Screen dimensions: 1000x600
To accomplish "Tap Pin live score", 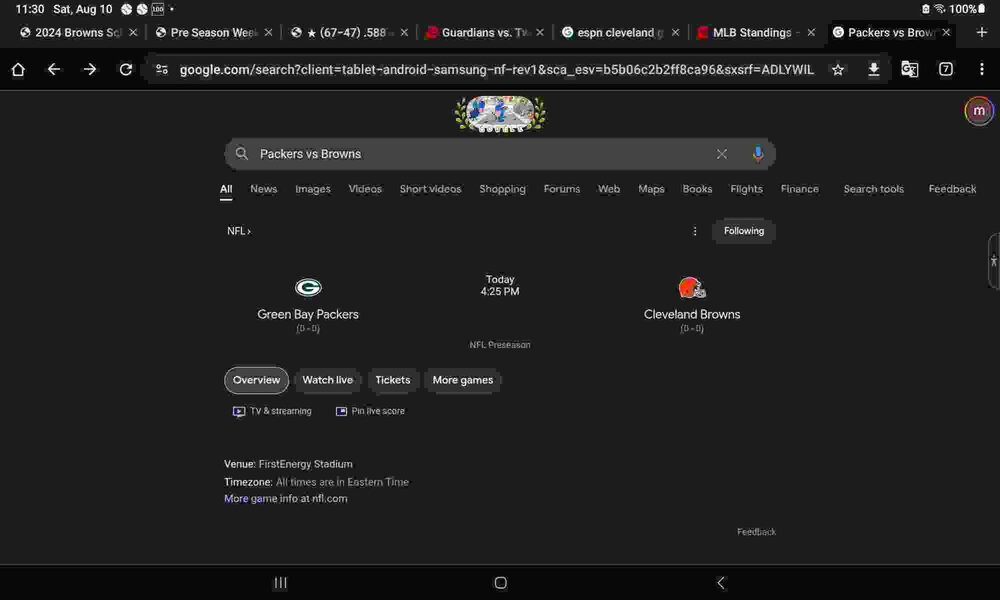I will [x=370, y=412].
